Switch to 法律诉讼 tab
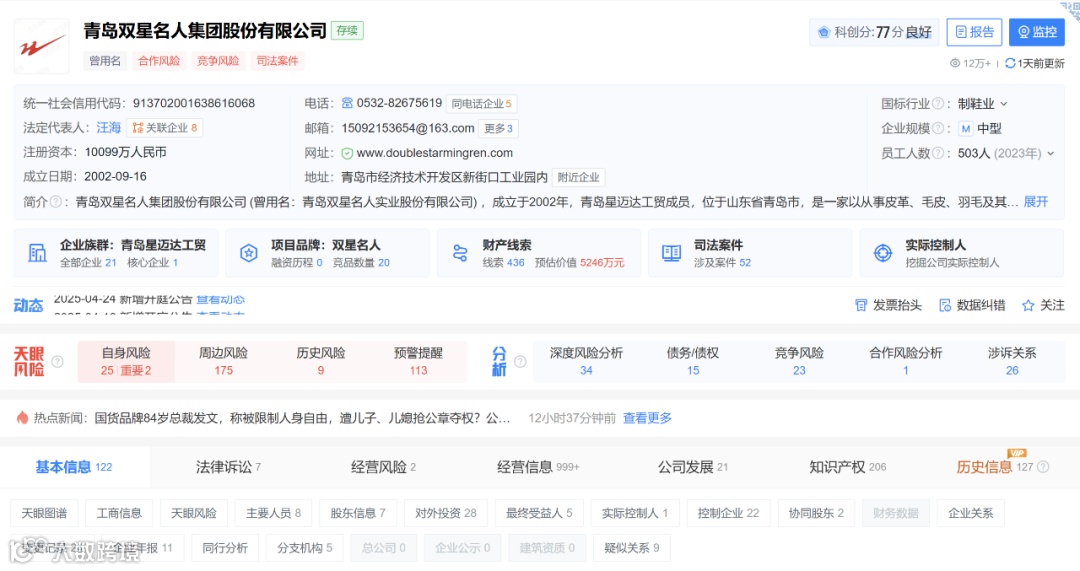1080x571 pixels. 228,467
